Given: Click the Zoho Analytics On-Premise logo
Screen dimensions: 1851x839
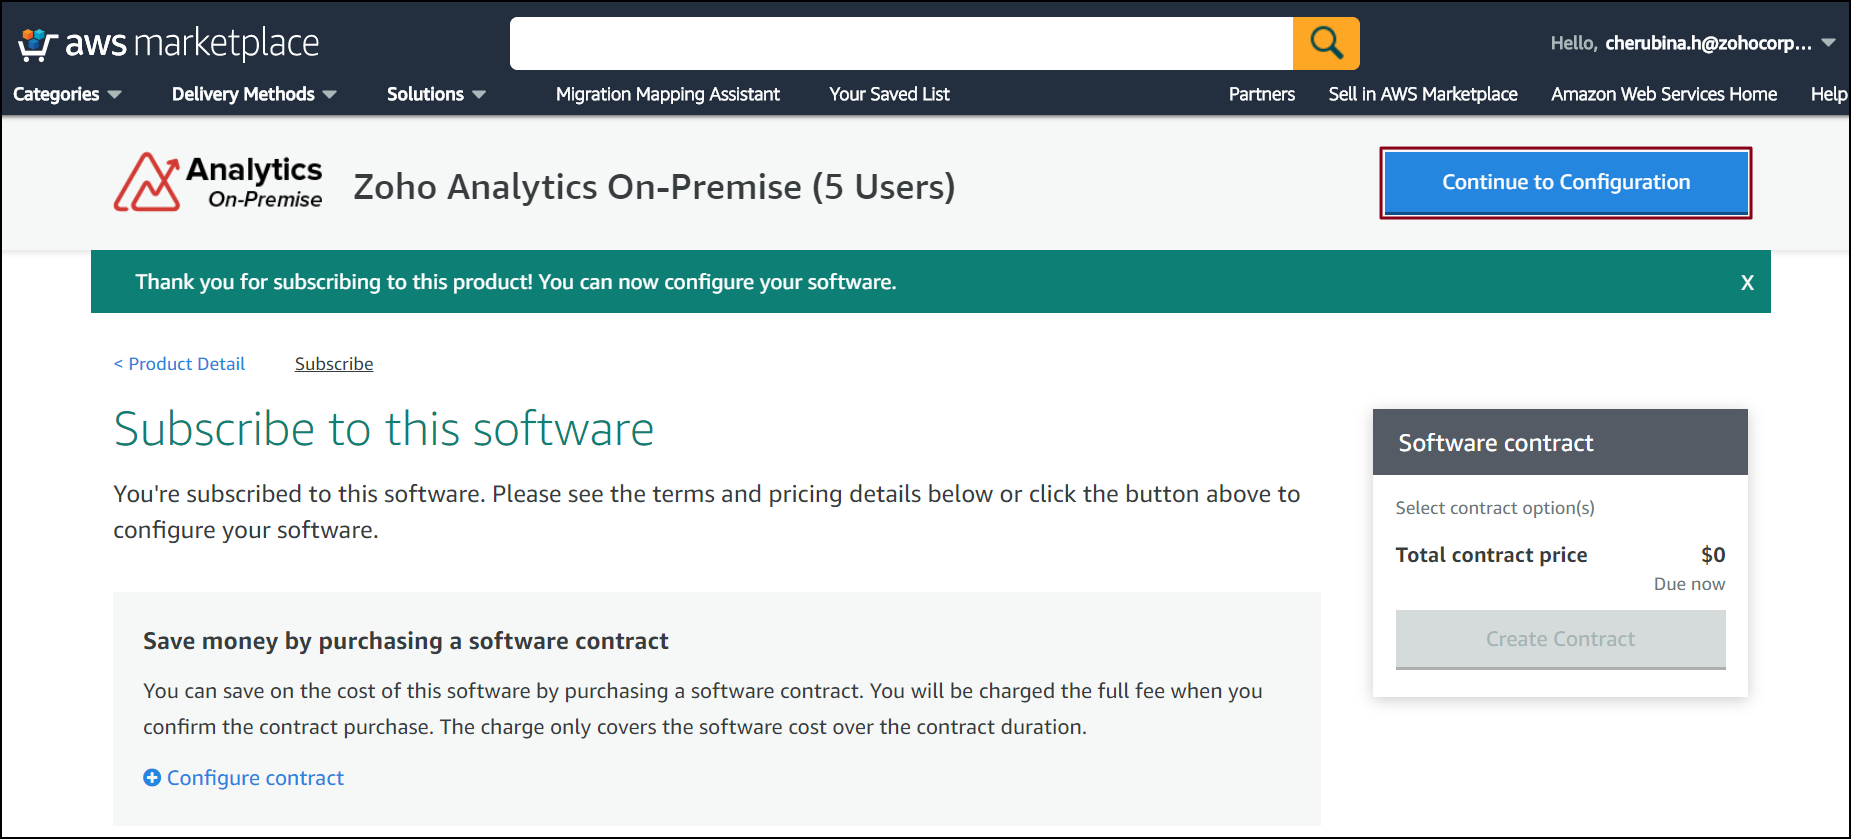Looking at the screenshot, I should click(218, 183).
